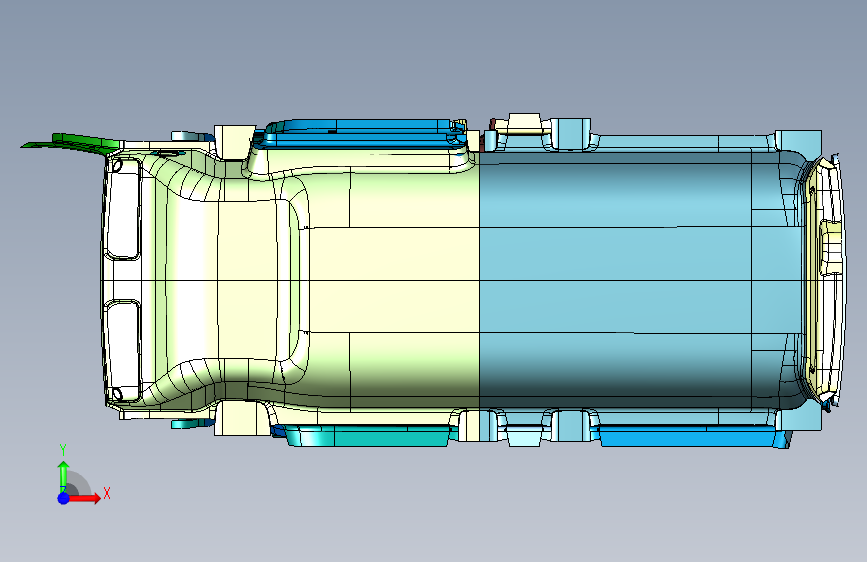Click the red X axis arrow of the triad
The image size is (867, 562).
point(86,498)
